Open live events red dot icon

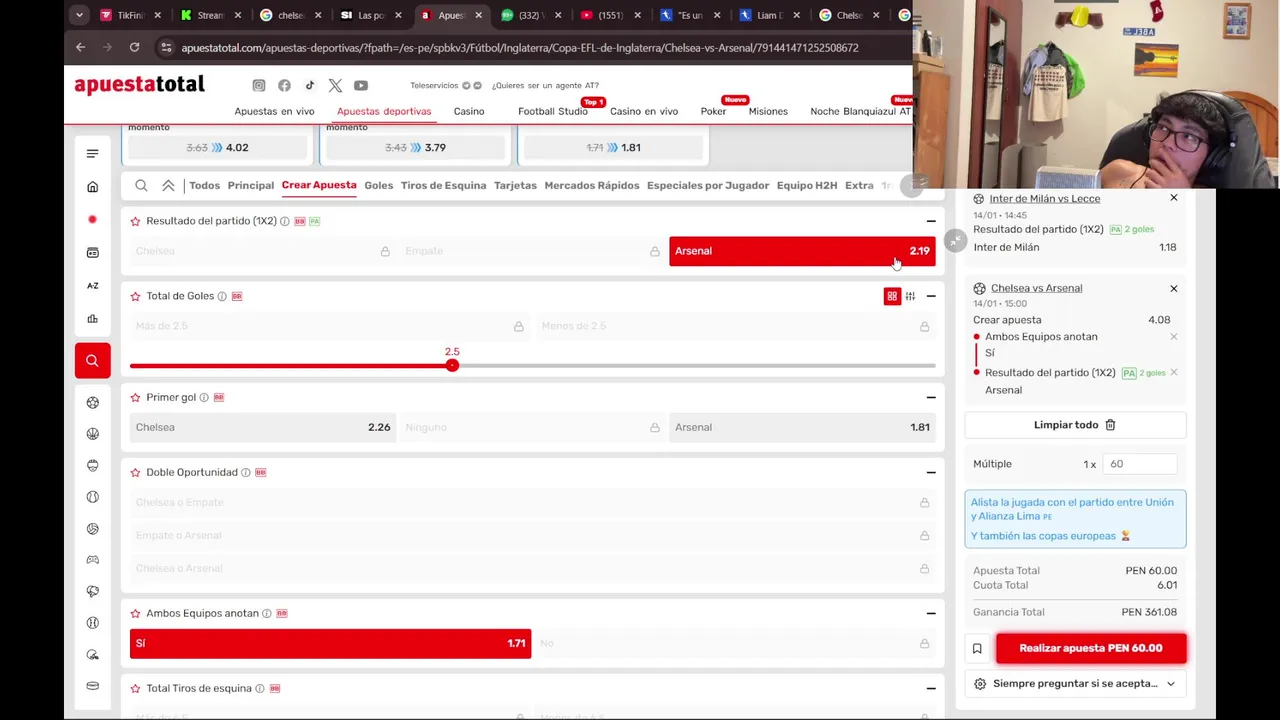point(92,219)
